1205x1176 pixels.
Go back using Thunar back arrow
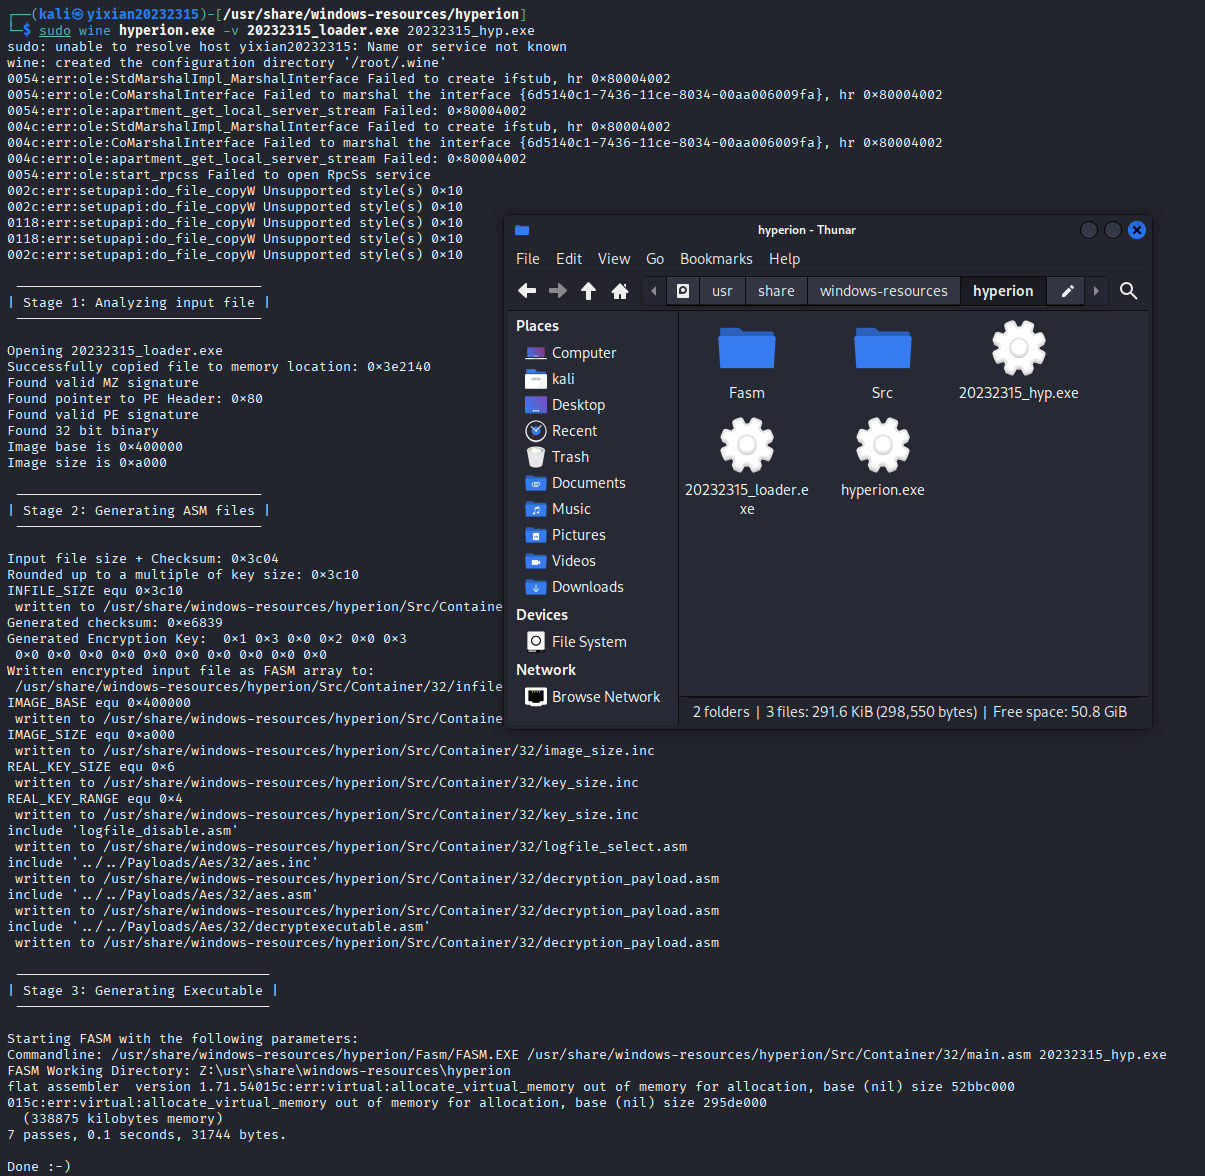click(x=527, y=291)
